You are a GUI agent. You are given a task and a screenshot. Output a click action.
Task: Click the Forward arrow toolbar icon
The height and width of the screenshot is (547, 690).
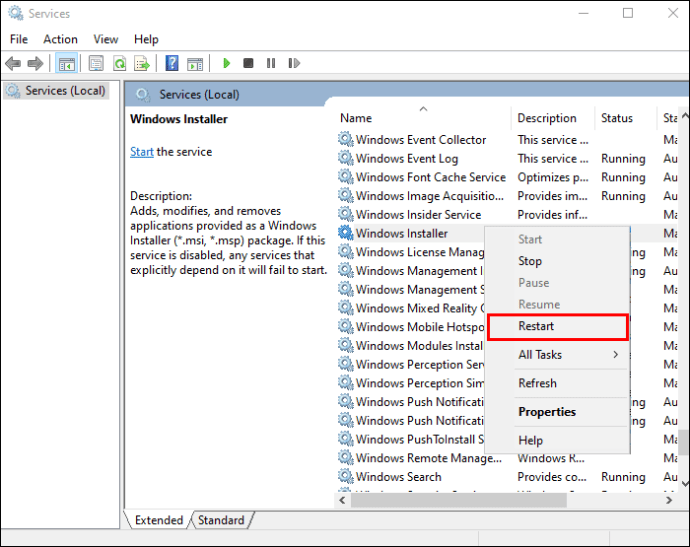tap(35, 63)
